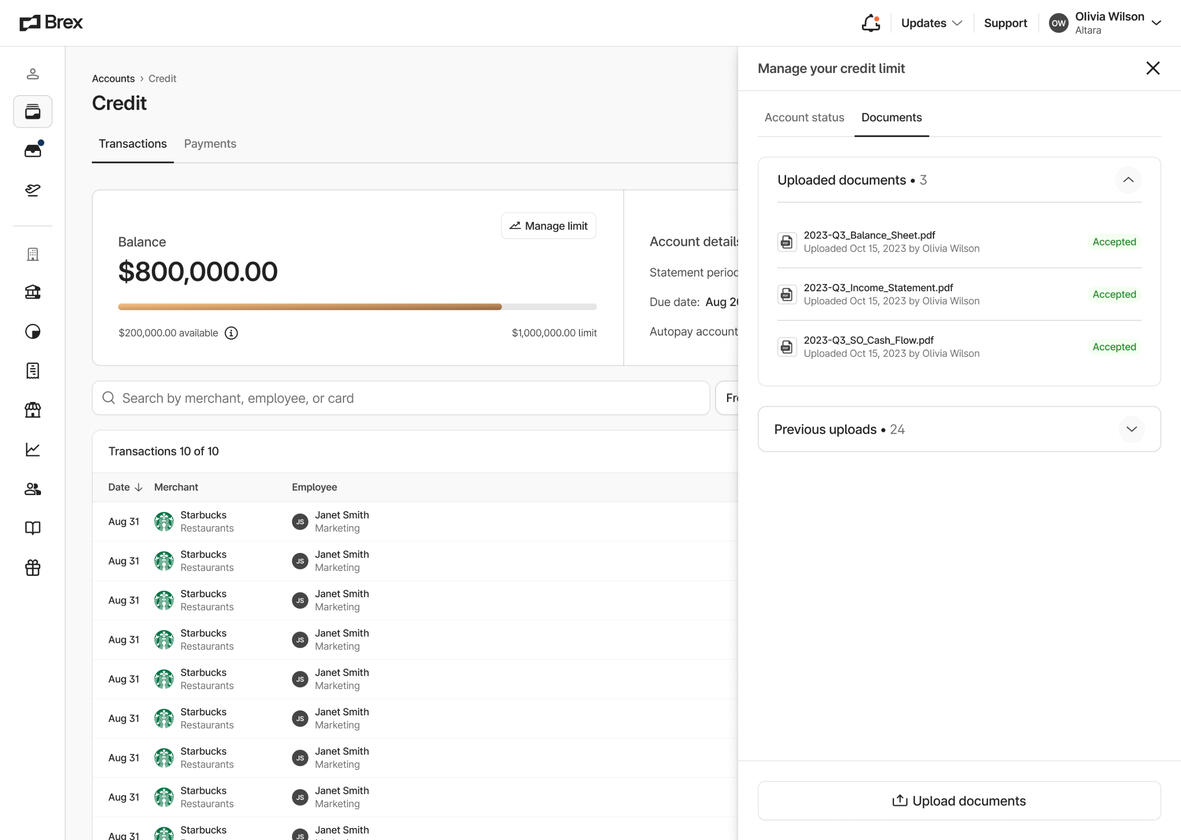Click the inbox icon in the sidebar
1181x840 pixels.
click(33, 150)
